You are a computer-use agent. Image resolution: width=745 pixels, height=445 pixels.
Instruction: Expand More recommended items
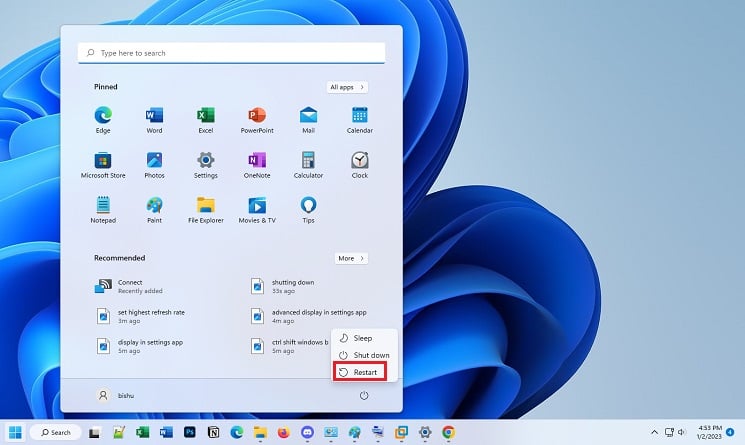(x=351, y=258)
